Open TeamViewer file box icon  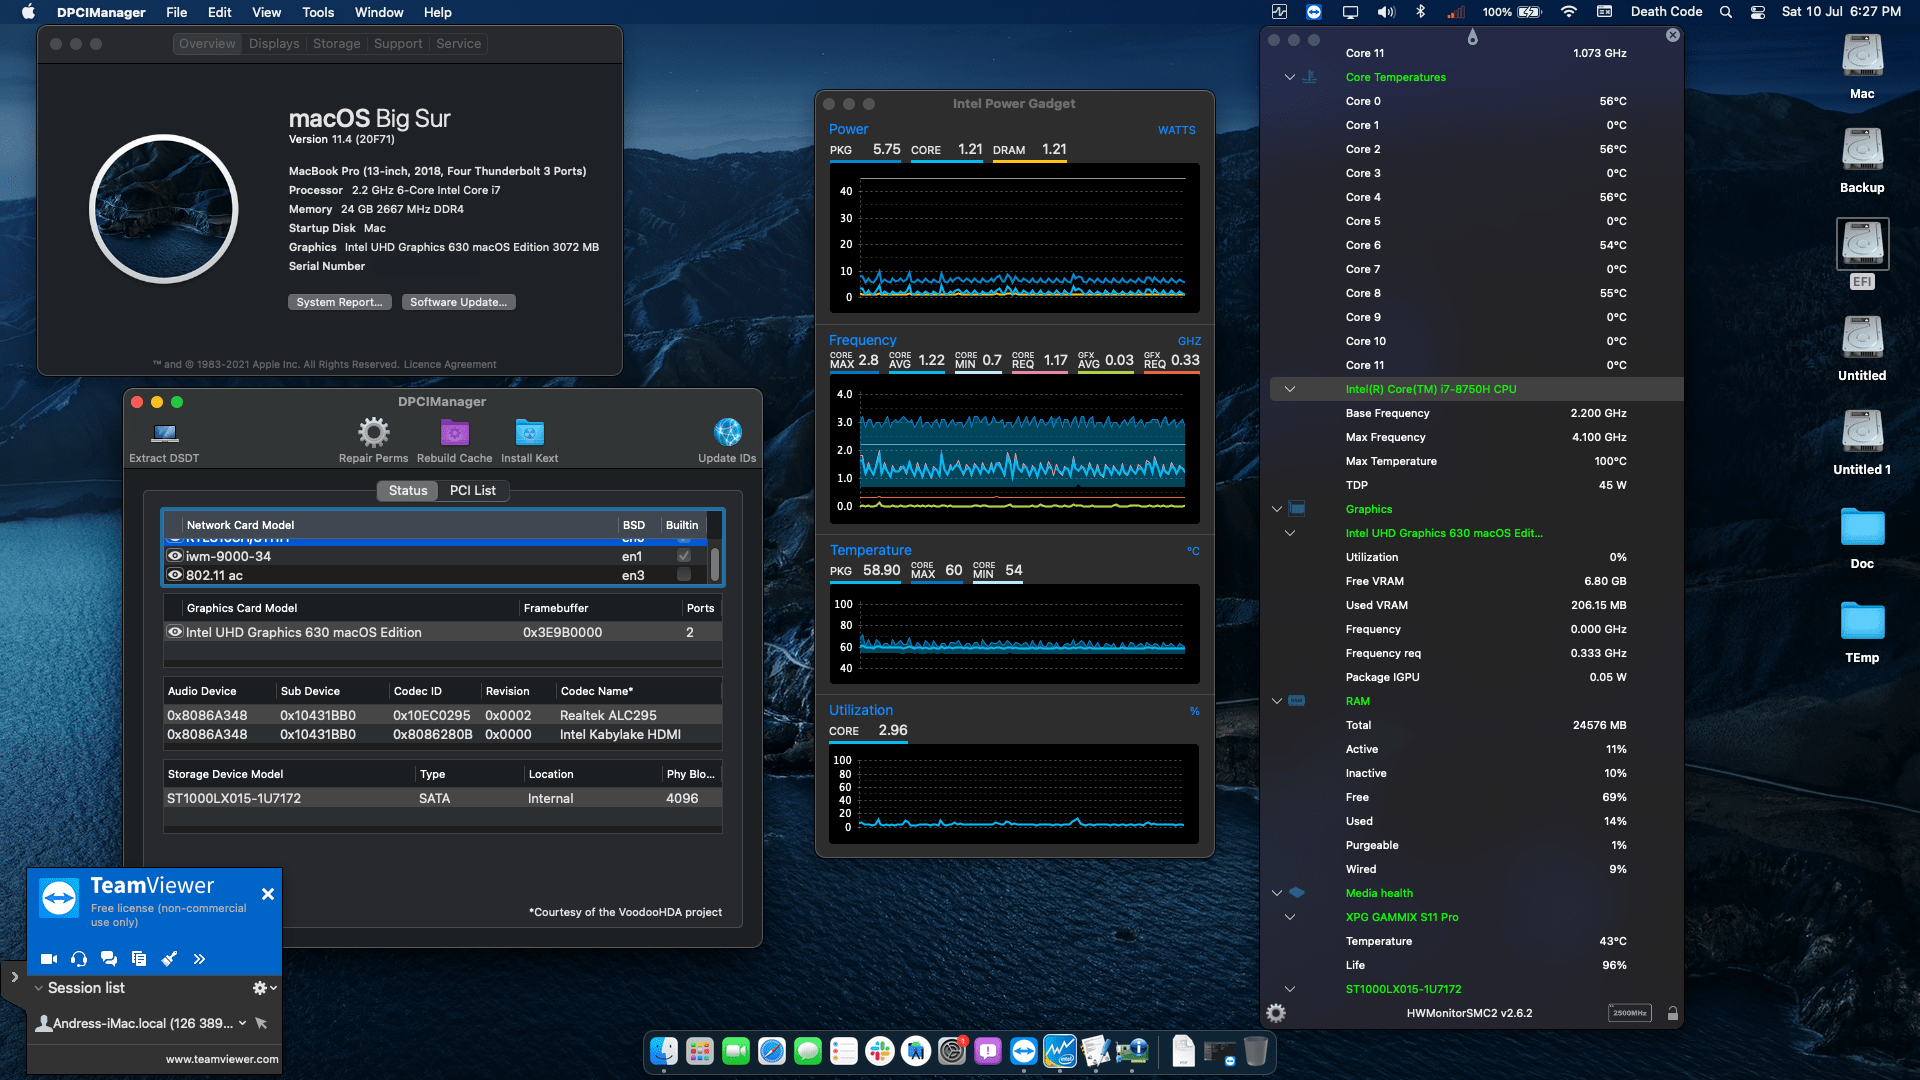(x=139, y=959)
